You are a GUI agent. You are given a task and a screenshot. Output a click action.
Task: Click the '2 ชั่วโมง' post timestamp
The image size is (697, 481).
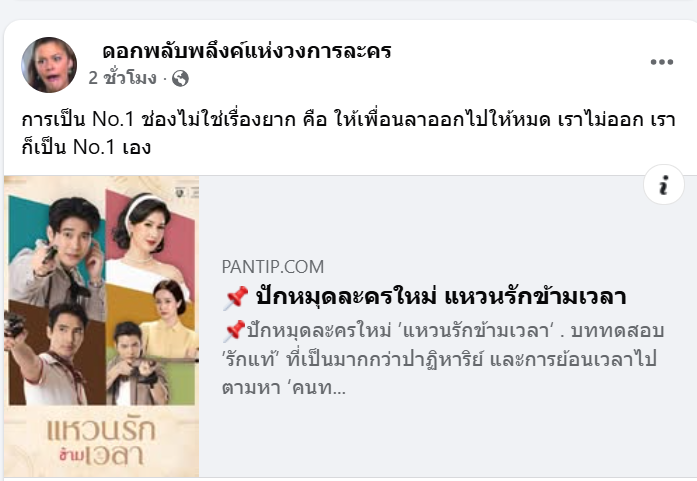pyautogui.click(x=122, y=78)
